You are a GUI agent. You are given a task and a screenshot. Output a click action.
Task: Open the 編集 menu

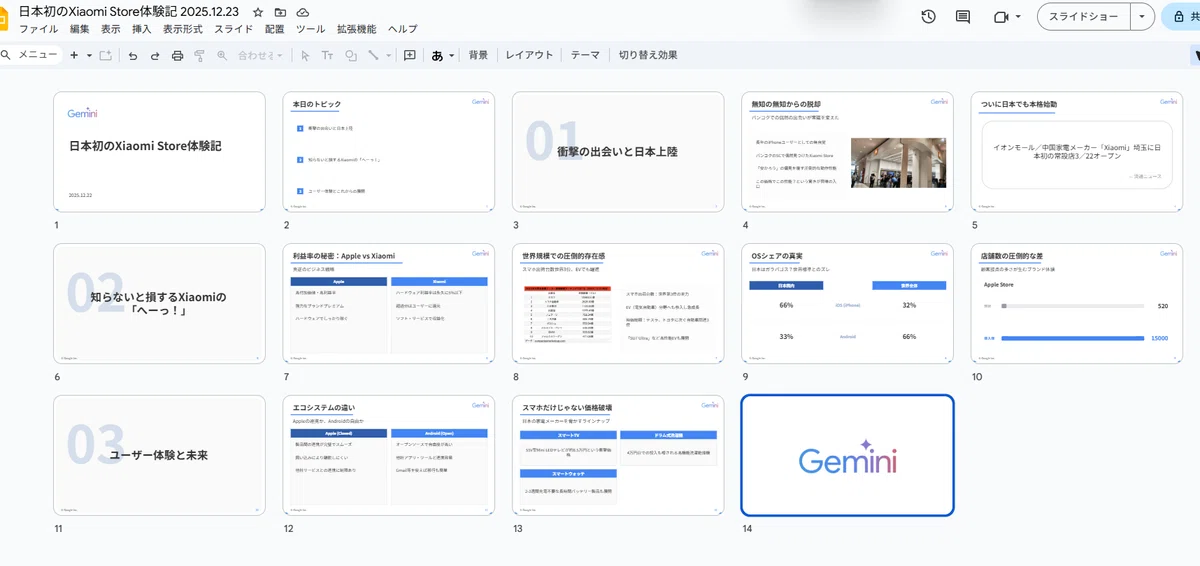[x=80, y=29]
